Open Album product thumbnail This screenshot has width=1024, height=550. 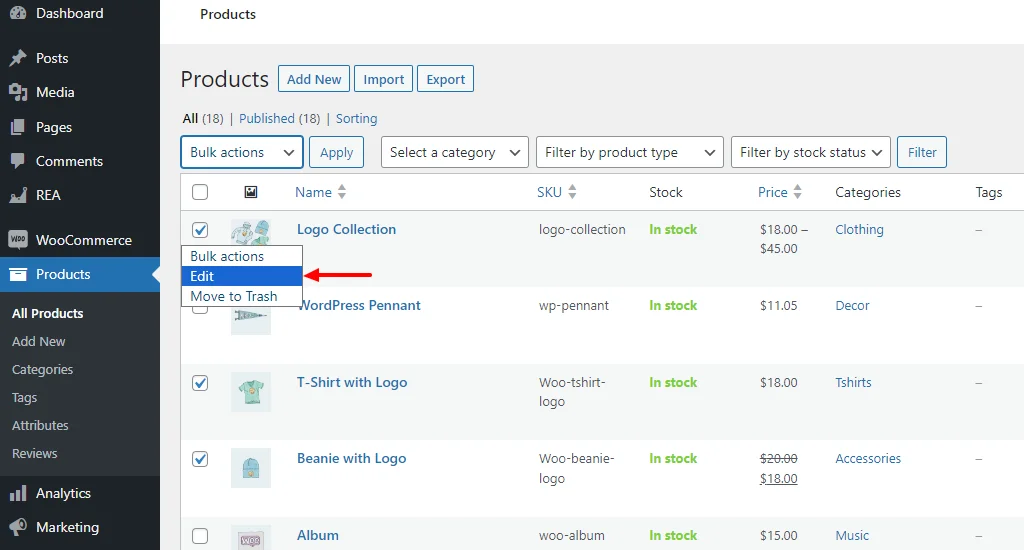[251, 538]
